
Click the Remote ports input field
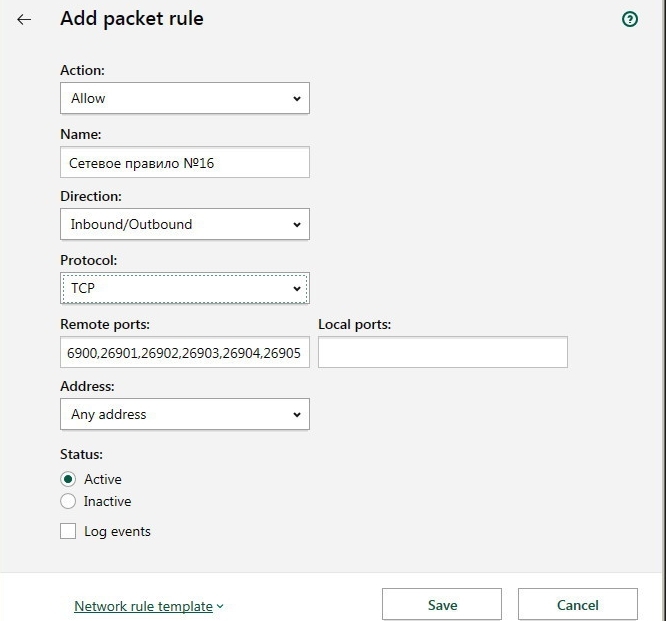[x=184, y=352]
